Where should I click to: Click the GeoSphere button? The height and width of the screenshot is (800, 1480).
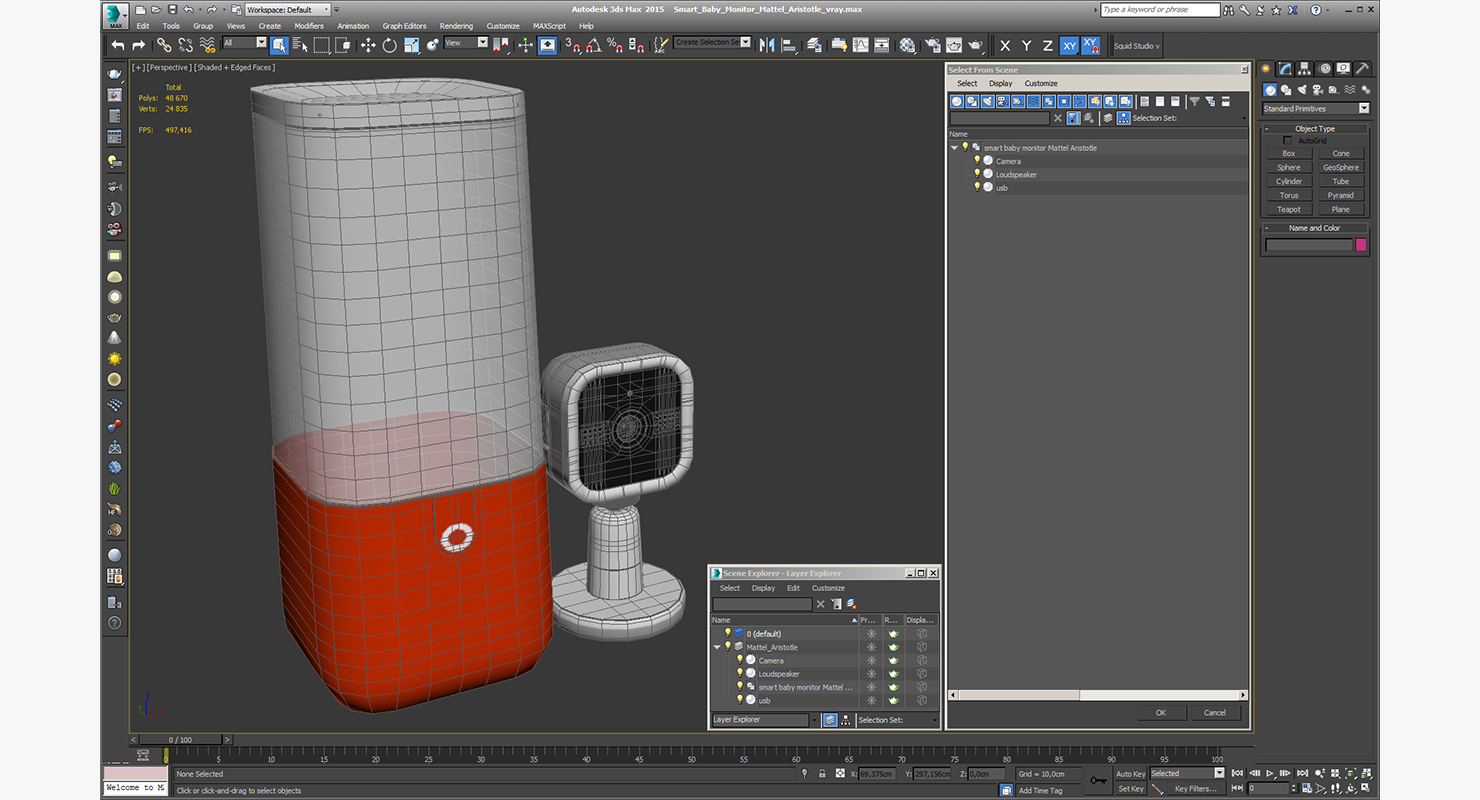[x=1341, y=167]
